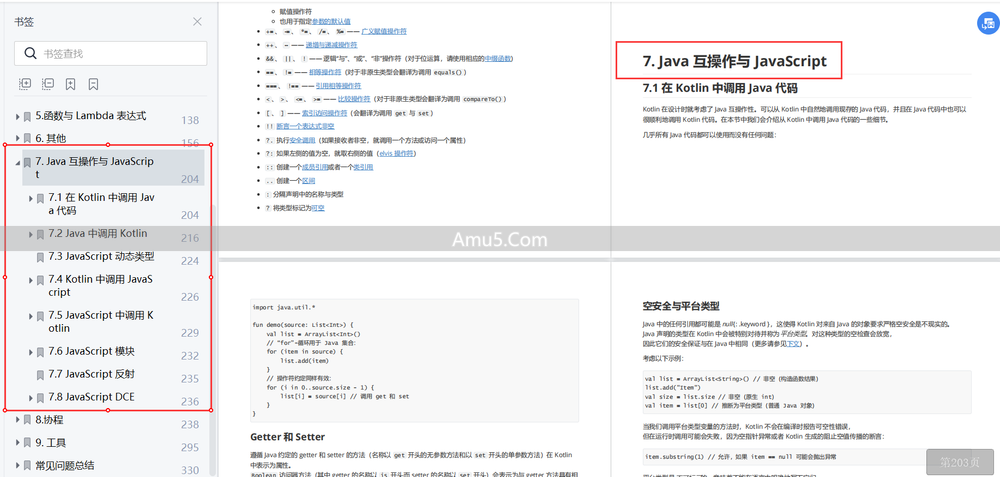Close the 书签 bookmarks panel
1000x477 pixels.
point(198,22)
